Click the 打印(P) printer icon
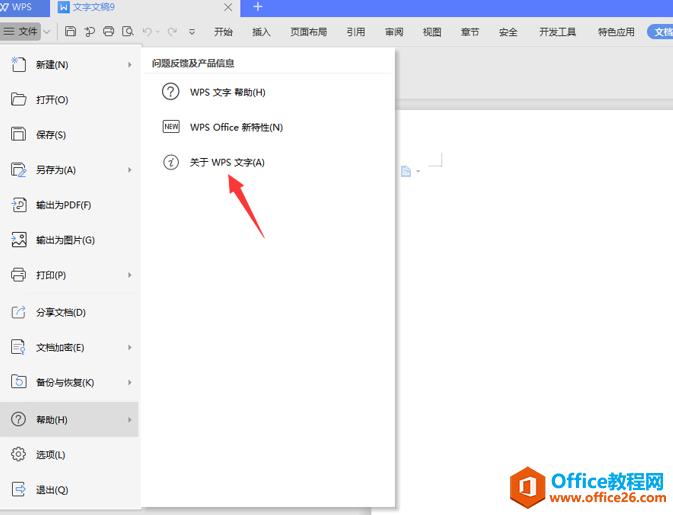The image size is (673, 515). click(x=18, y=275)
